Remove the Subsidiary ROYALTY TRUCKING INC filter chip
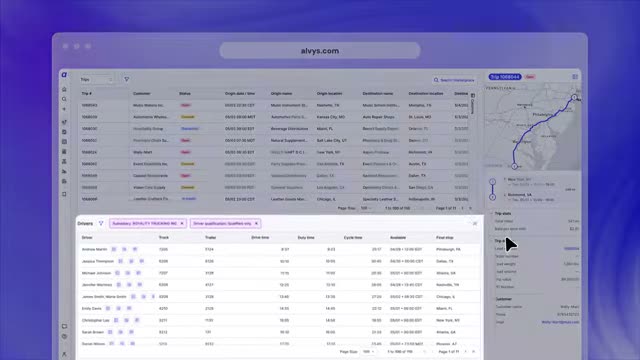 pos(182,224)
